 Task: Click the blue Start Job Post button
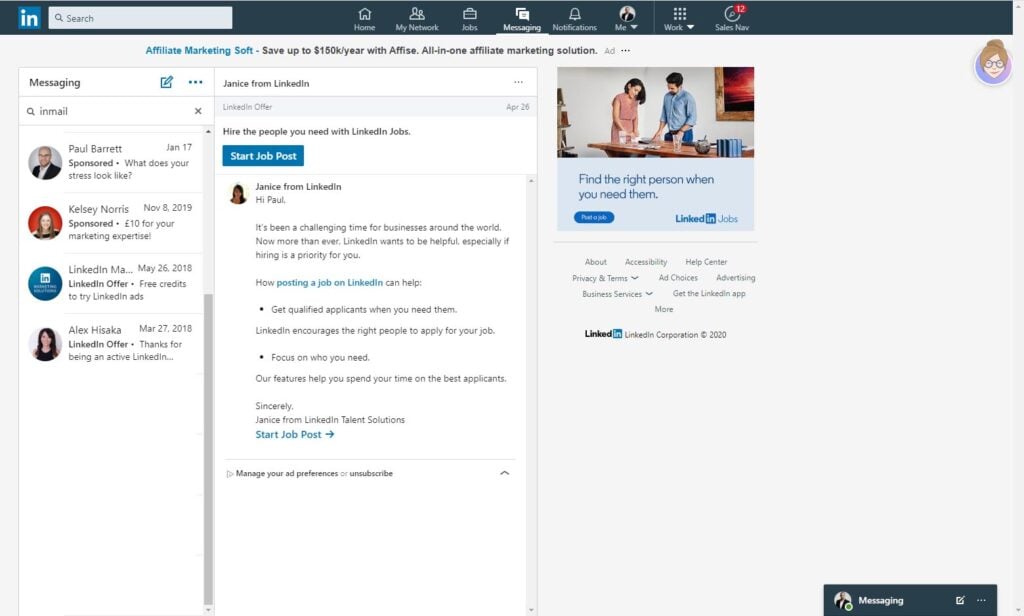(x=263, y=155)
